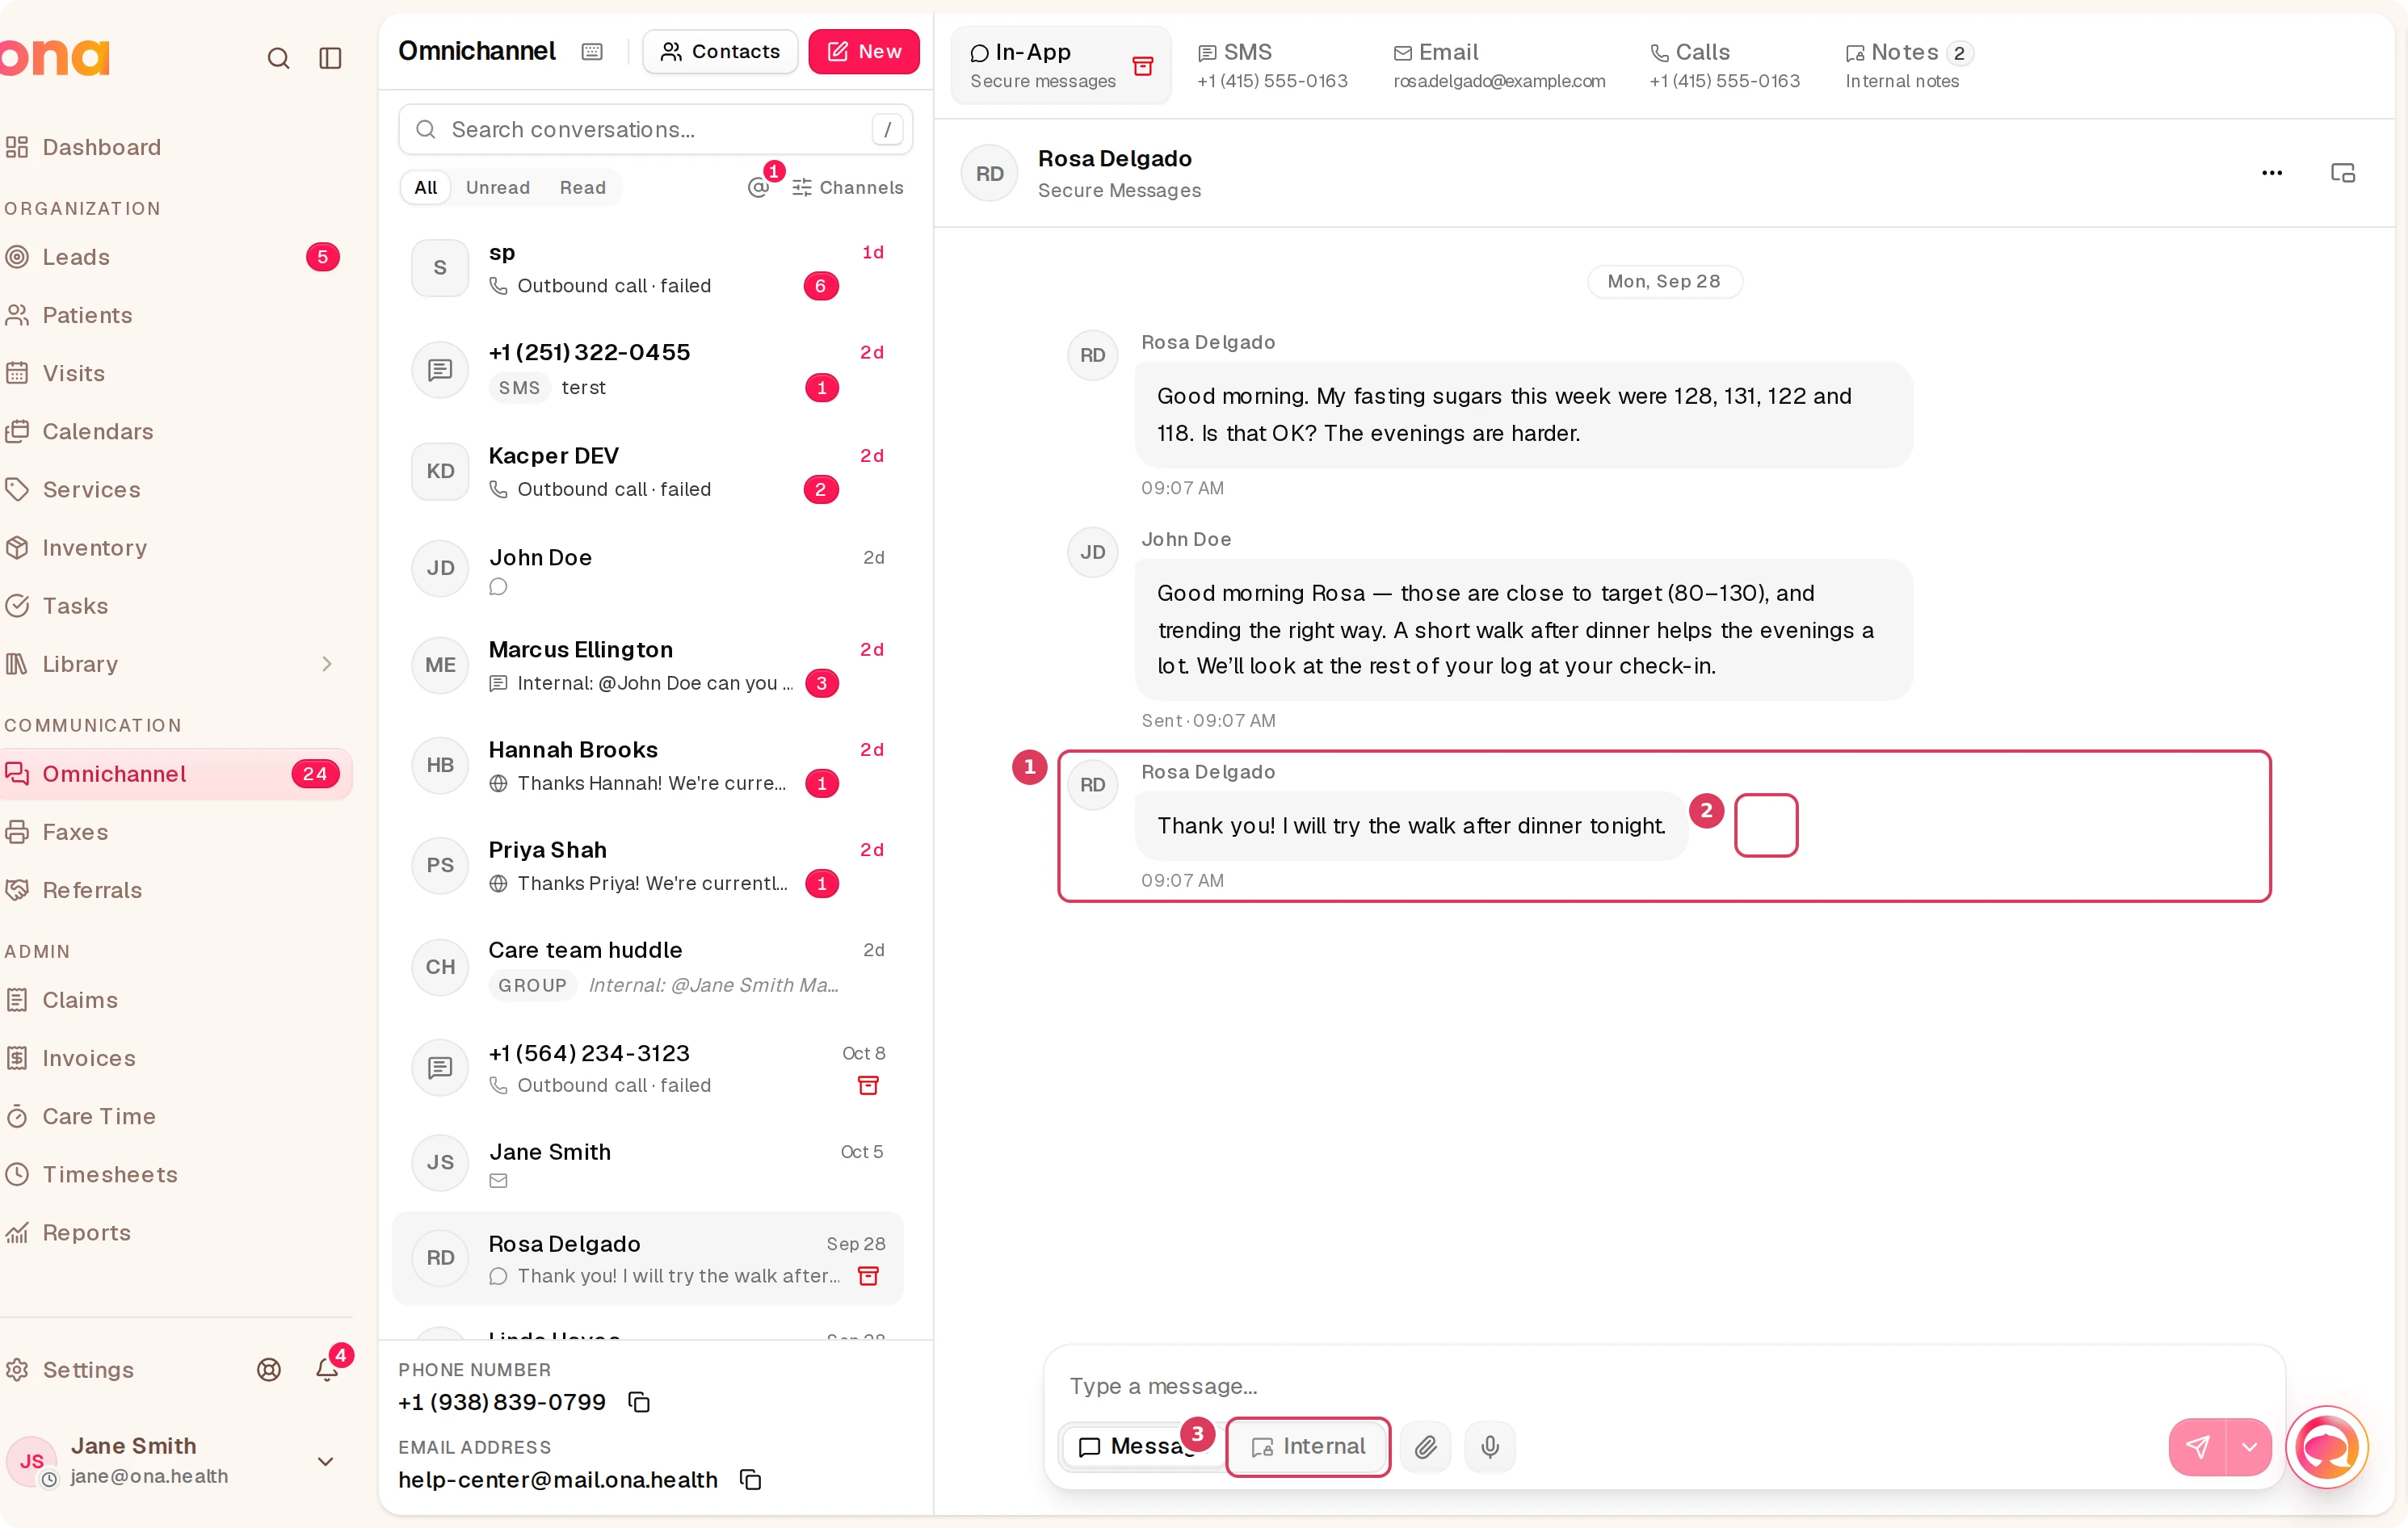The height and width of the screenshot is (1528, 2408).
Task: Collapse sidebar with the panel toggle icon
Action: click(x=330, y=58)
